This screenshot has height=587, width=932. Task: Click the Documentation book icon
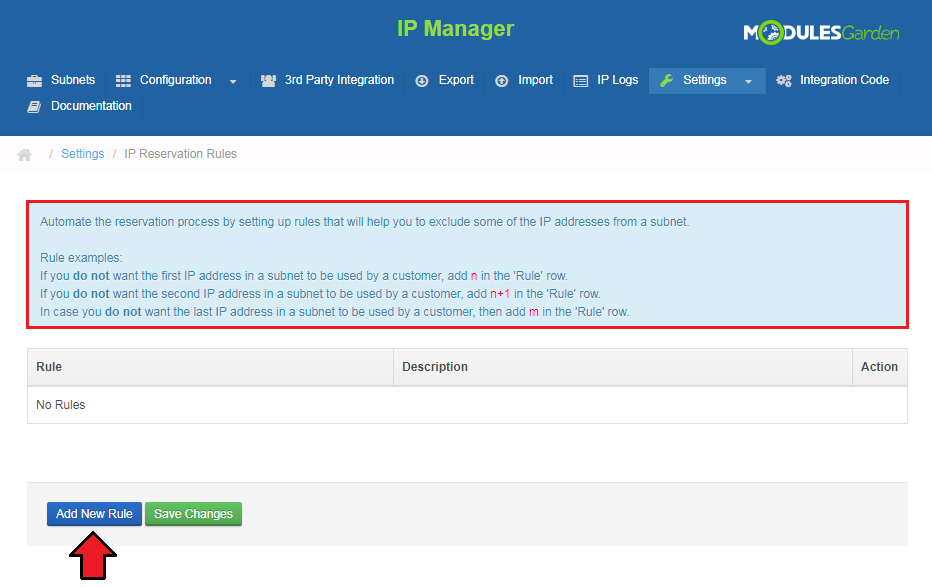tap(34, 107)
